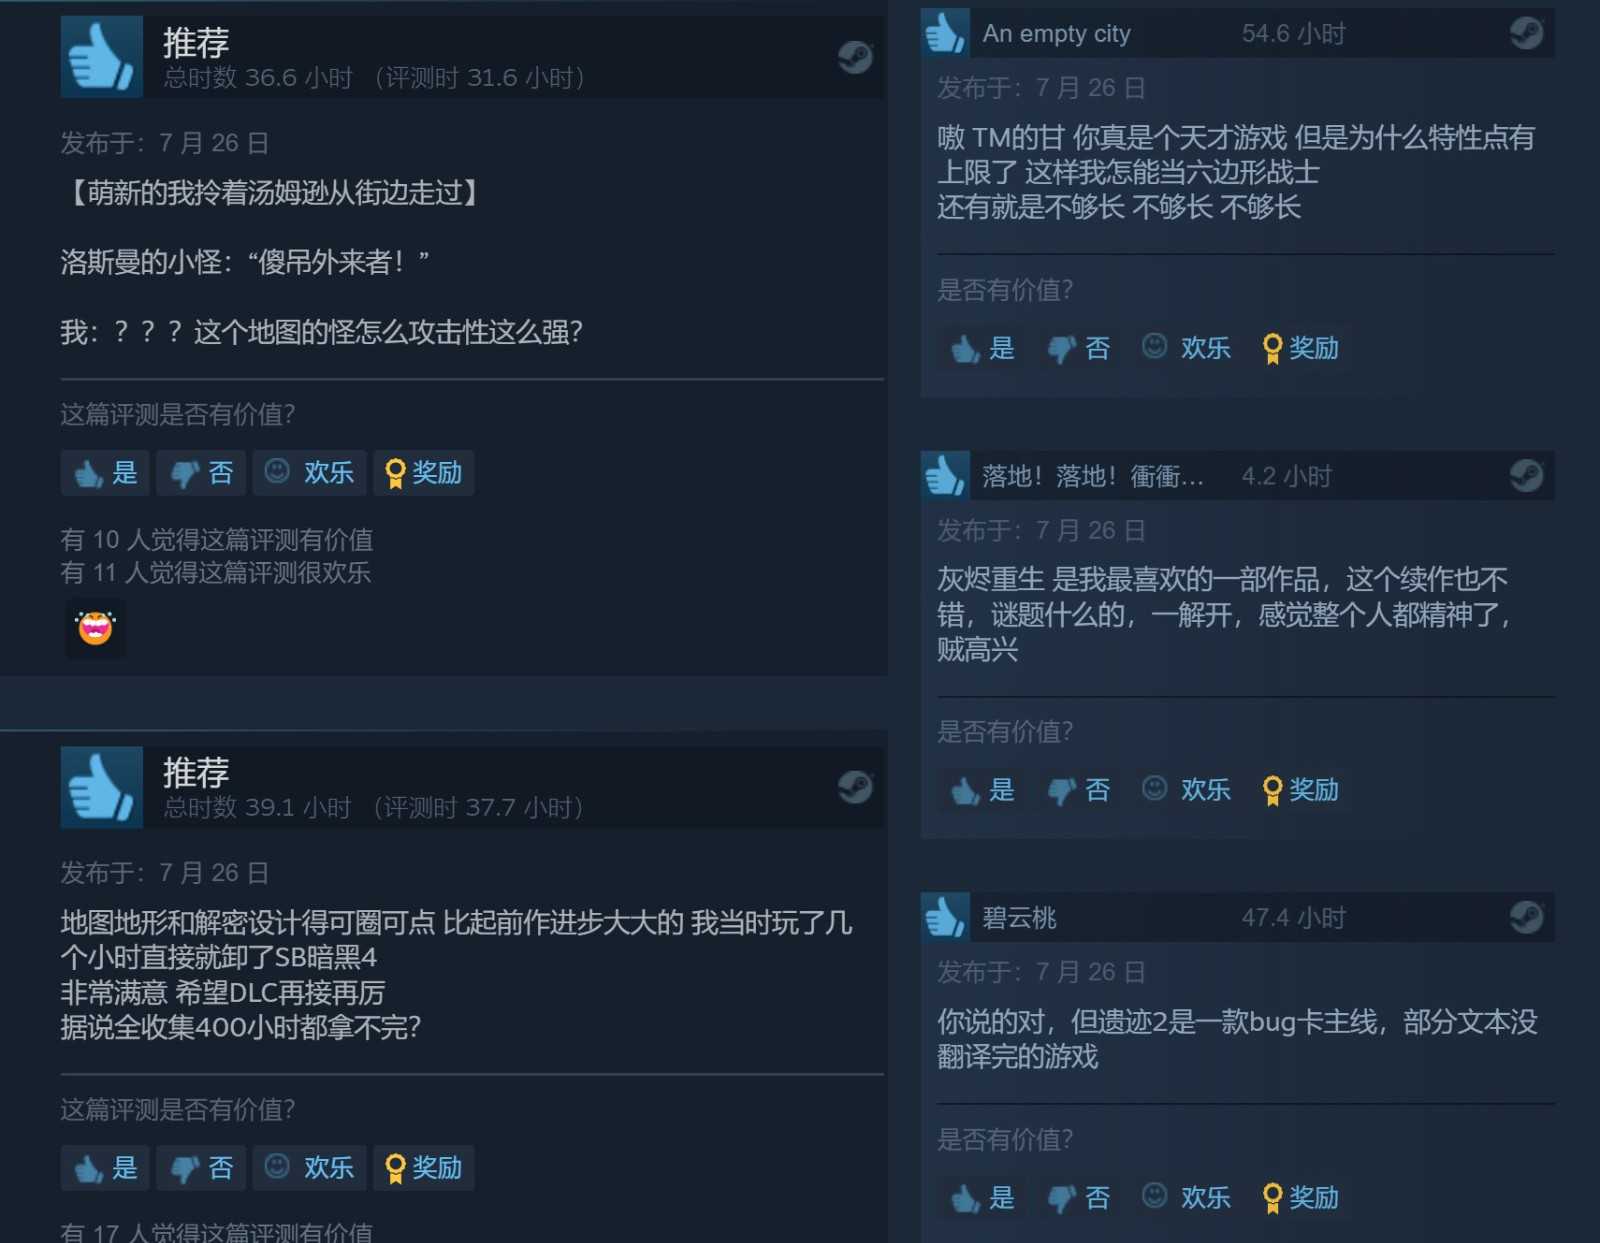Click thumbs-up icon next to An empty city

(945, 33)
